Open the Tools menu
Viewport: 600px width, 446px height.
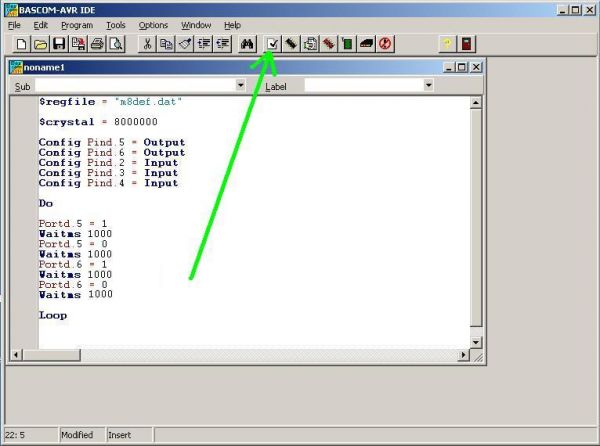(116, 24)
